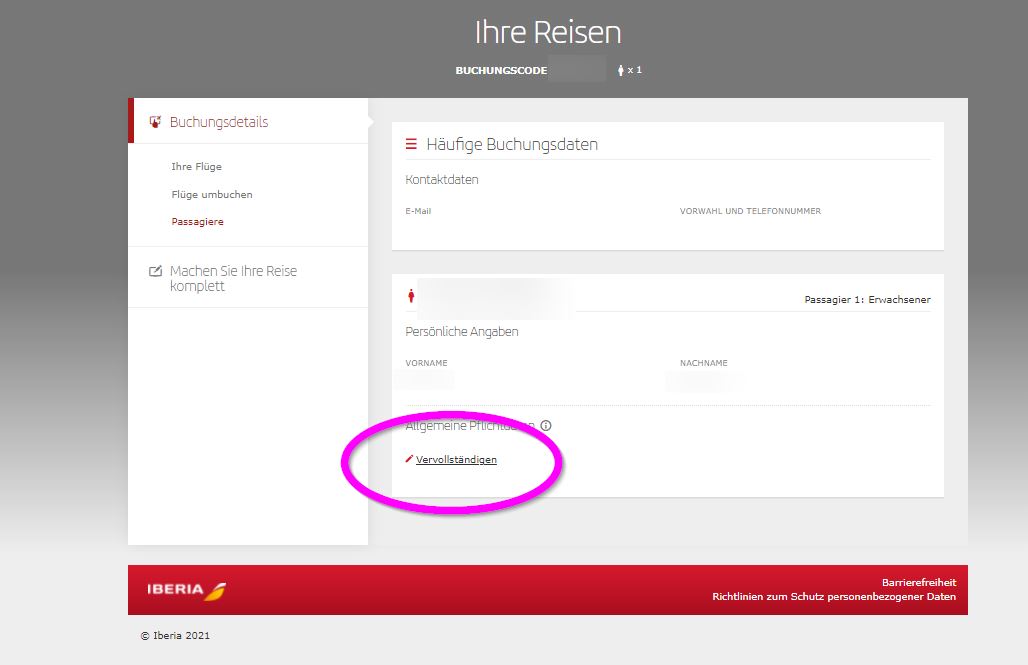
Task: Click the Vervollständigen link
Action: pos(456,460)
